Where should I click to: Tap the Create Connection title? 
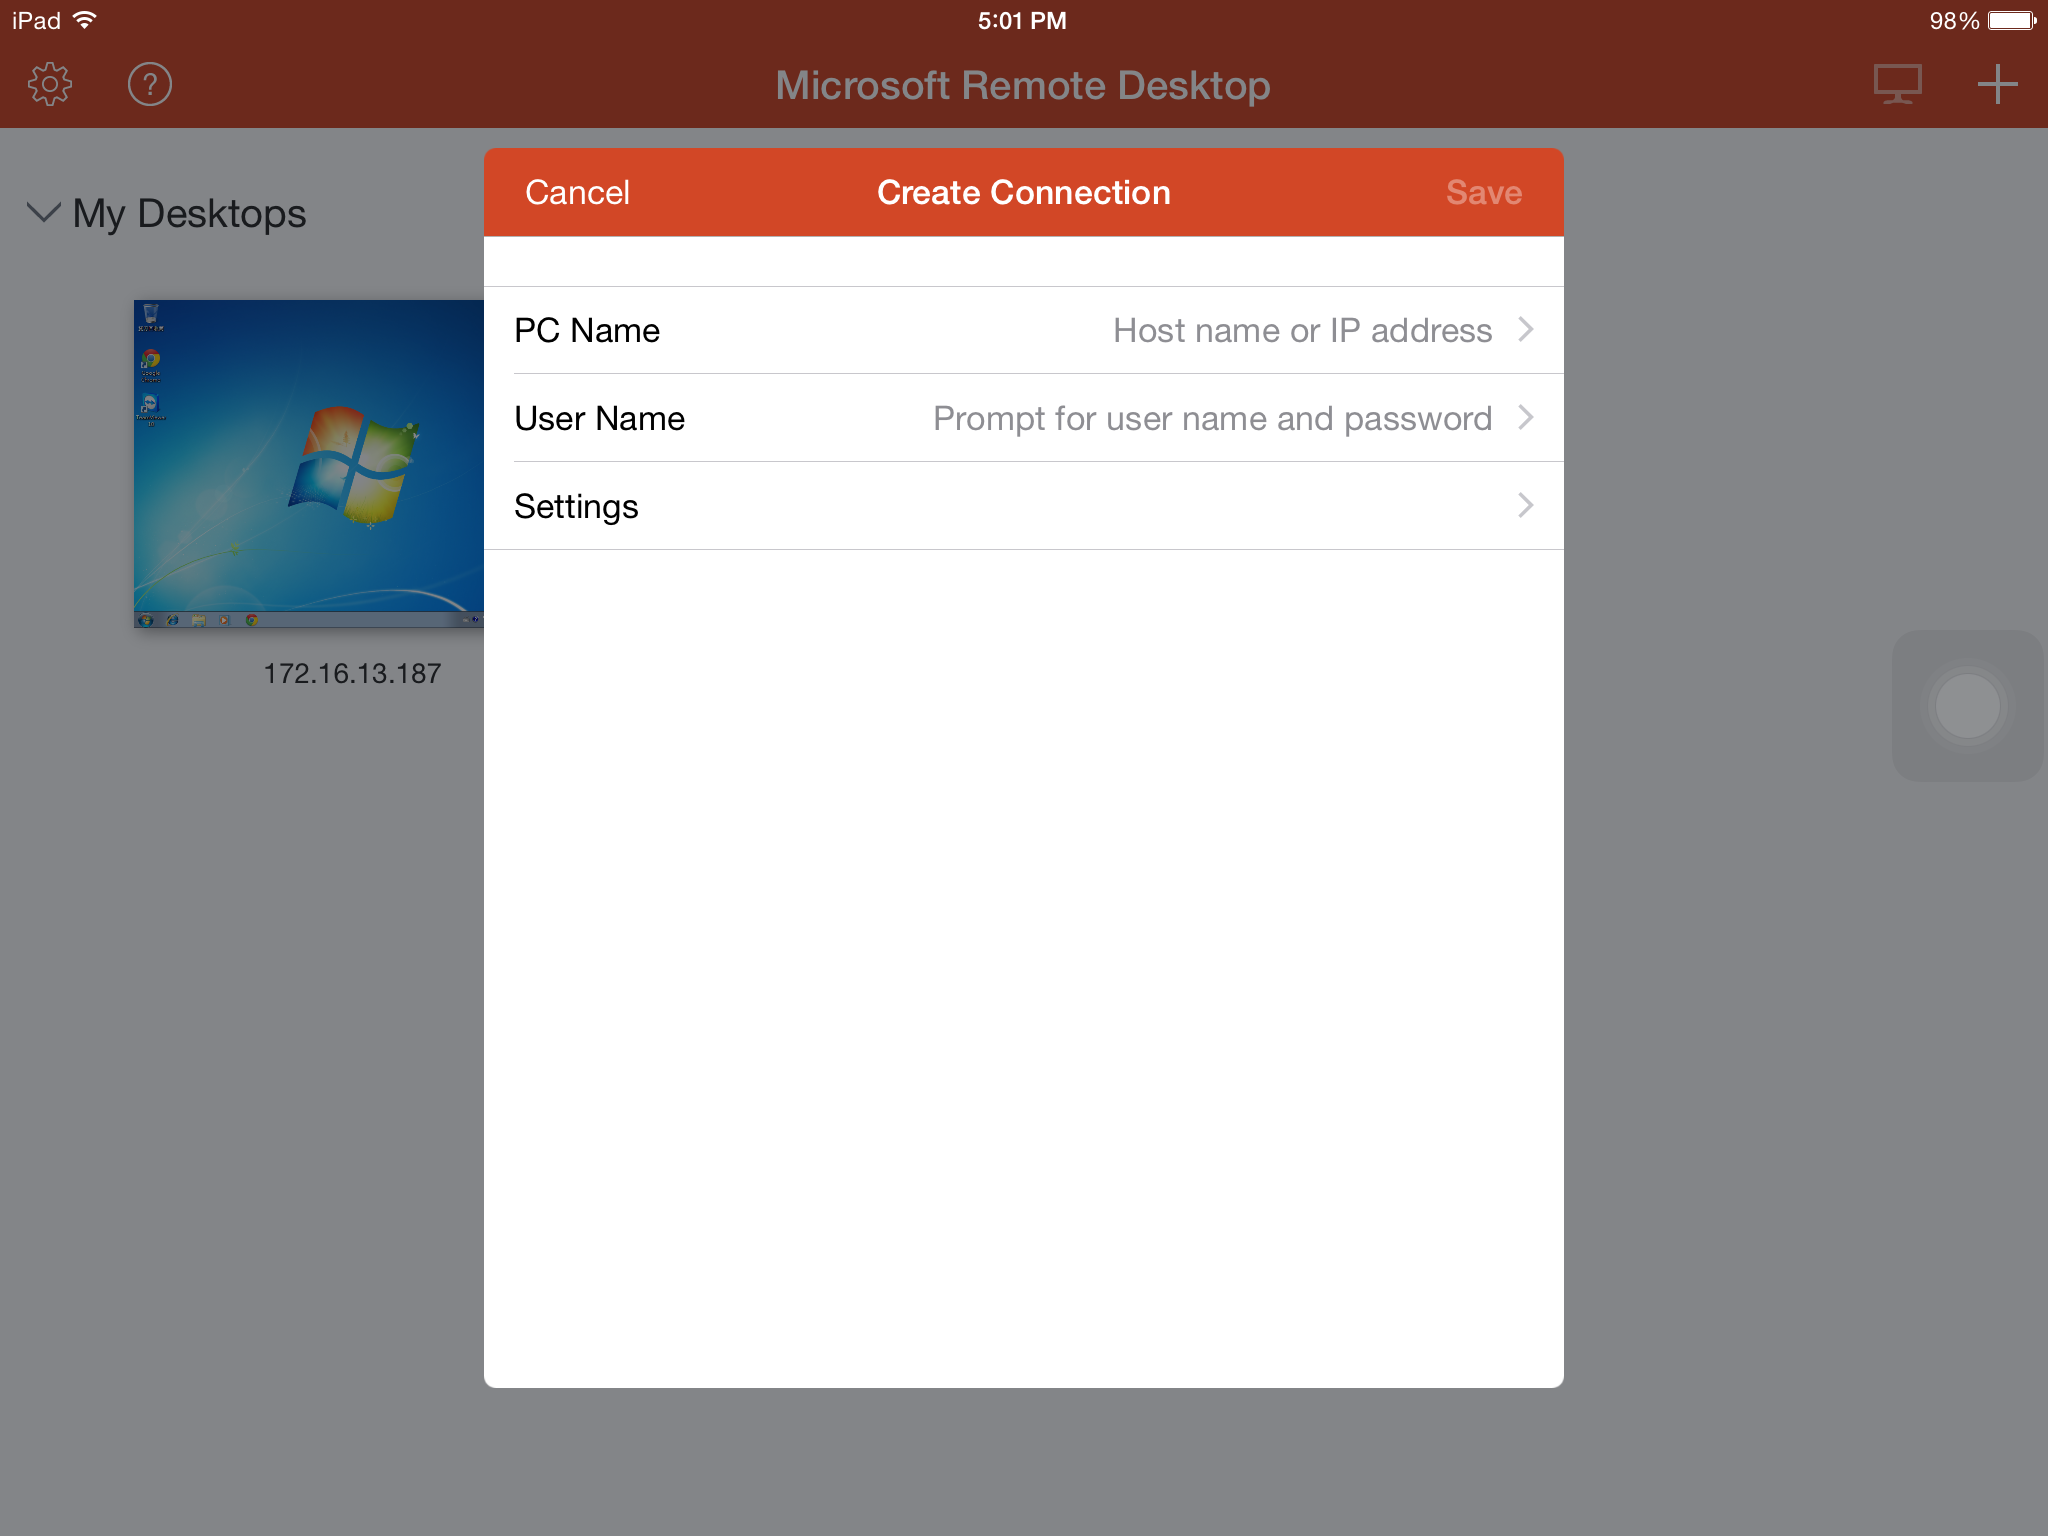point(1024,192)
